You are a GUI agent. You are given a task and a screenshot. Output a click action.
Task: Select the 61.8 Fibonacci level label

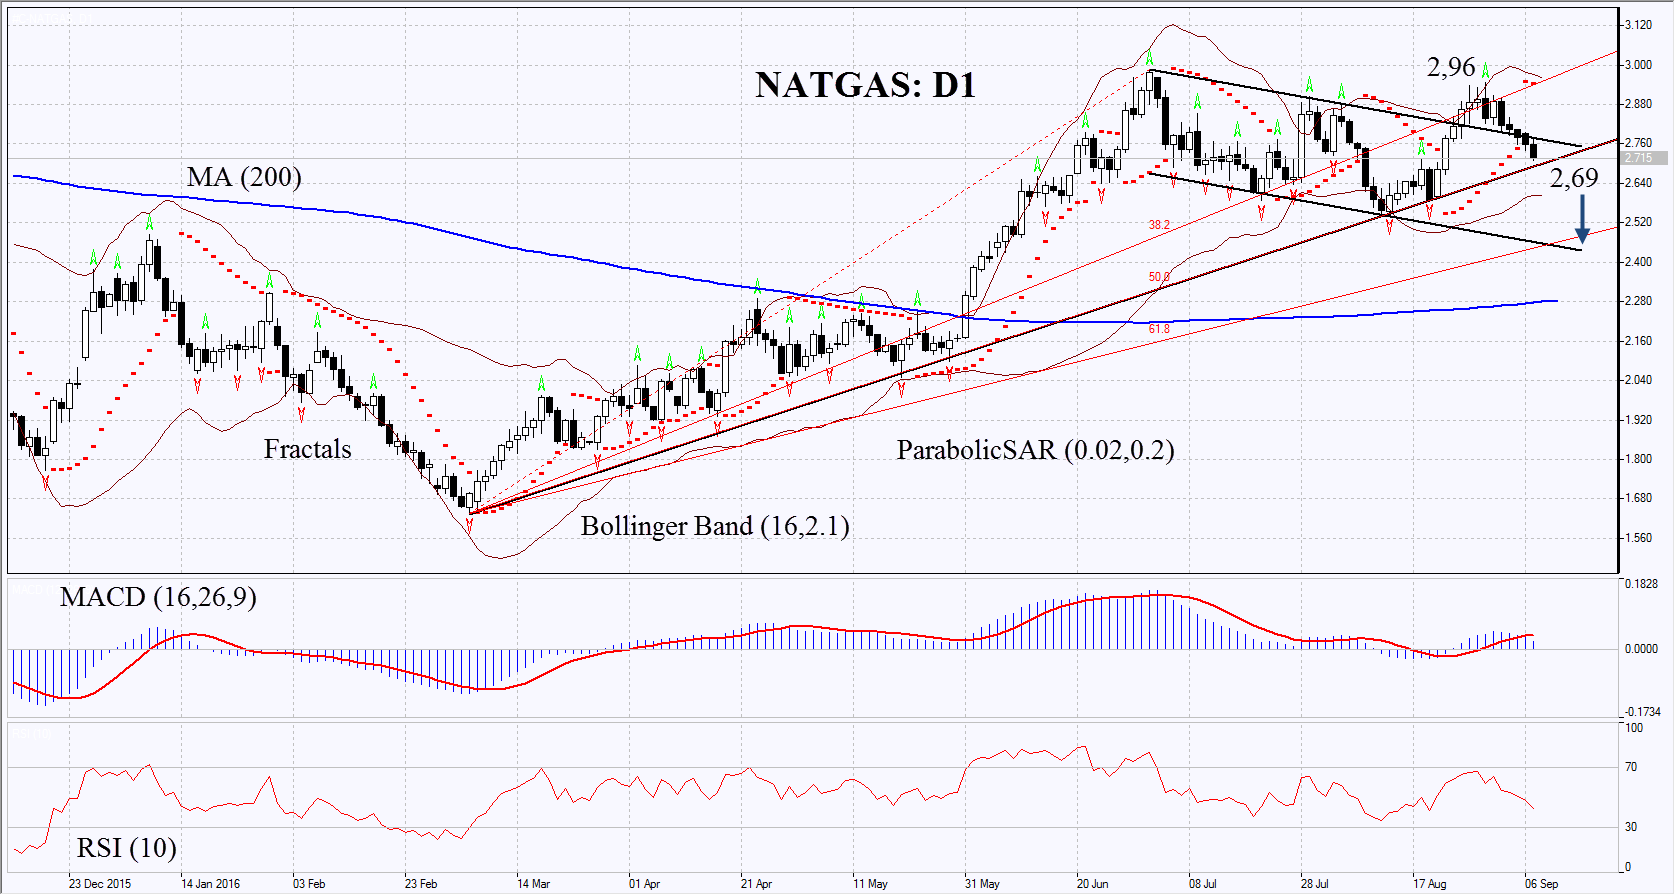(x=1159, y=329)
